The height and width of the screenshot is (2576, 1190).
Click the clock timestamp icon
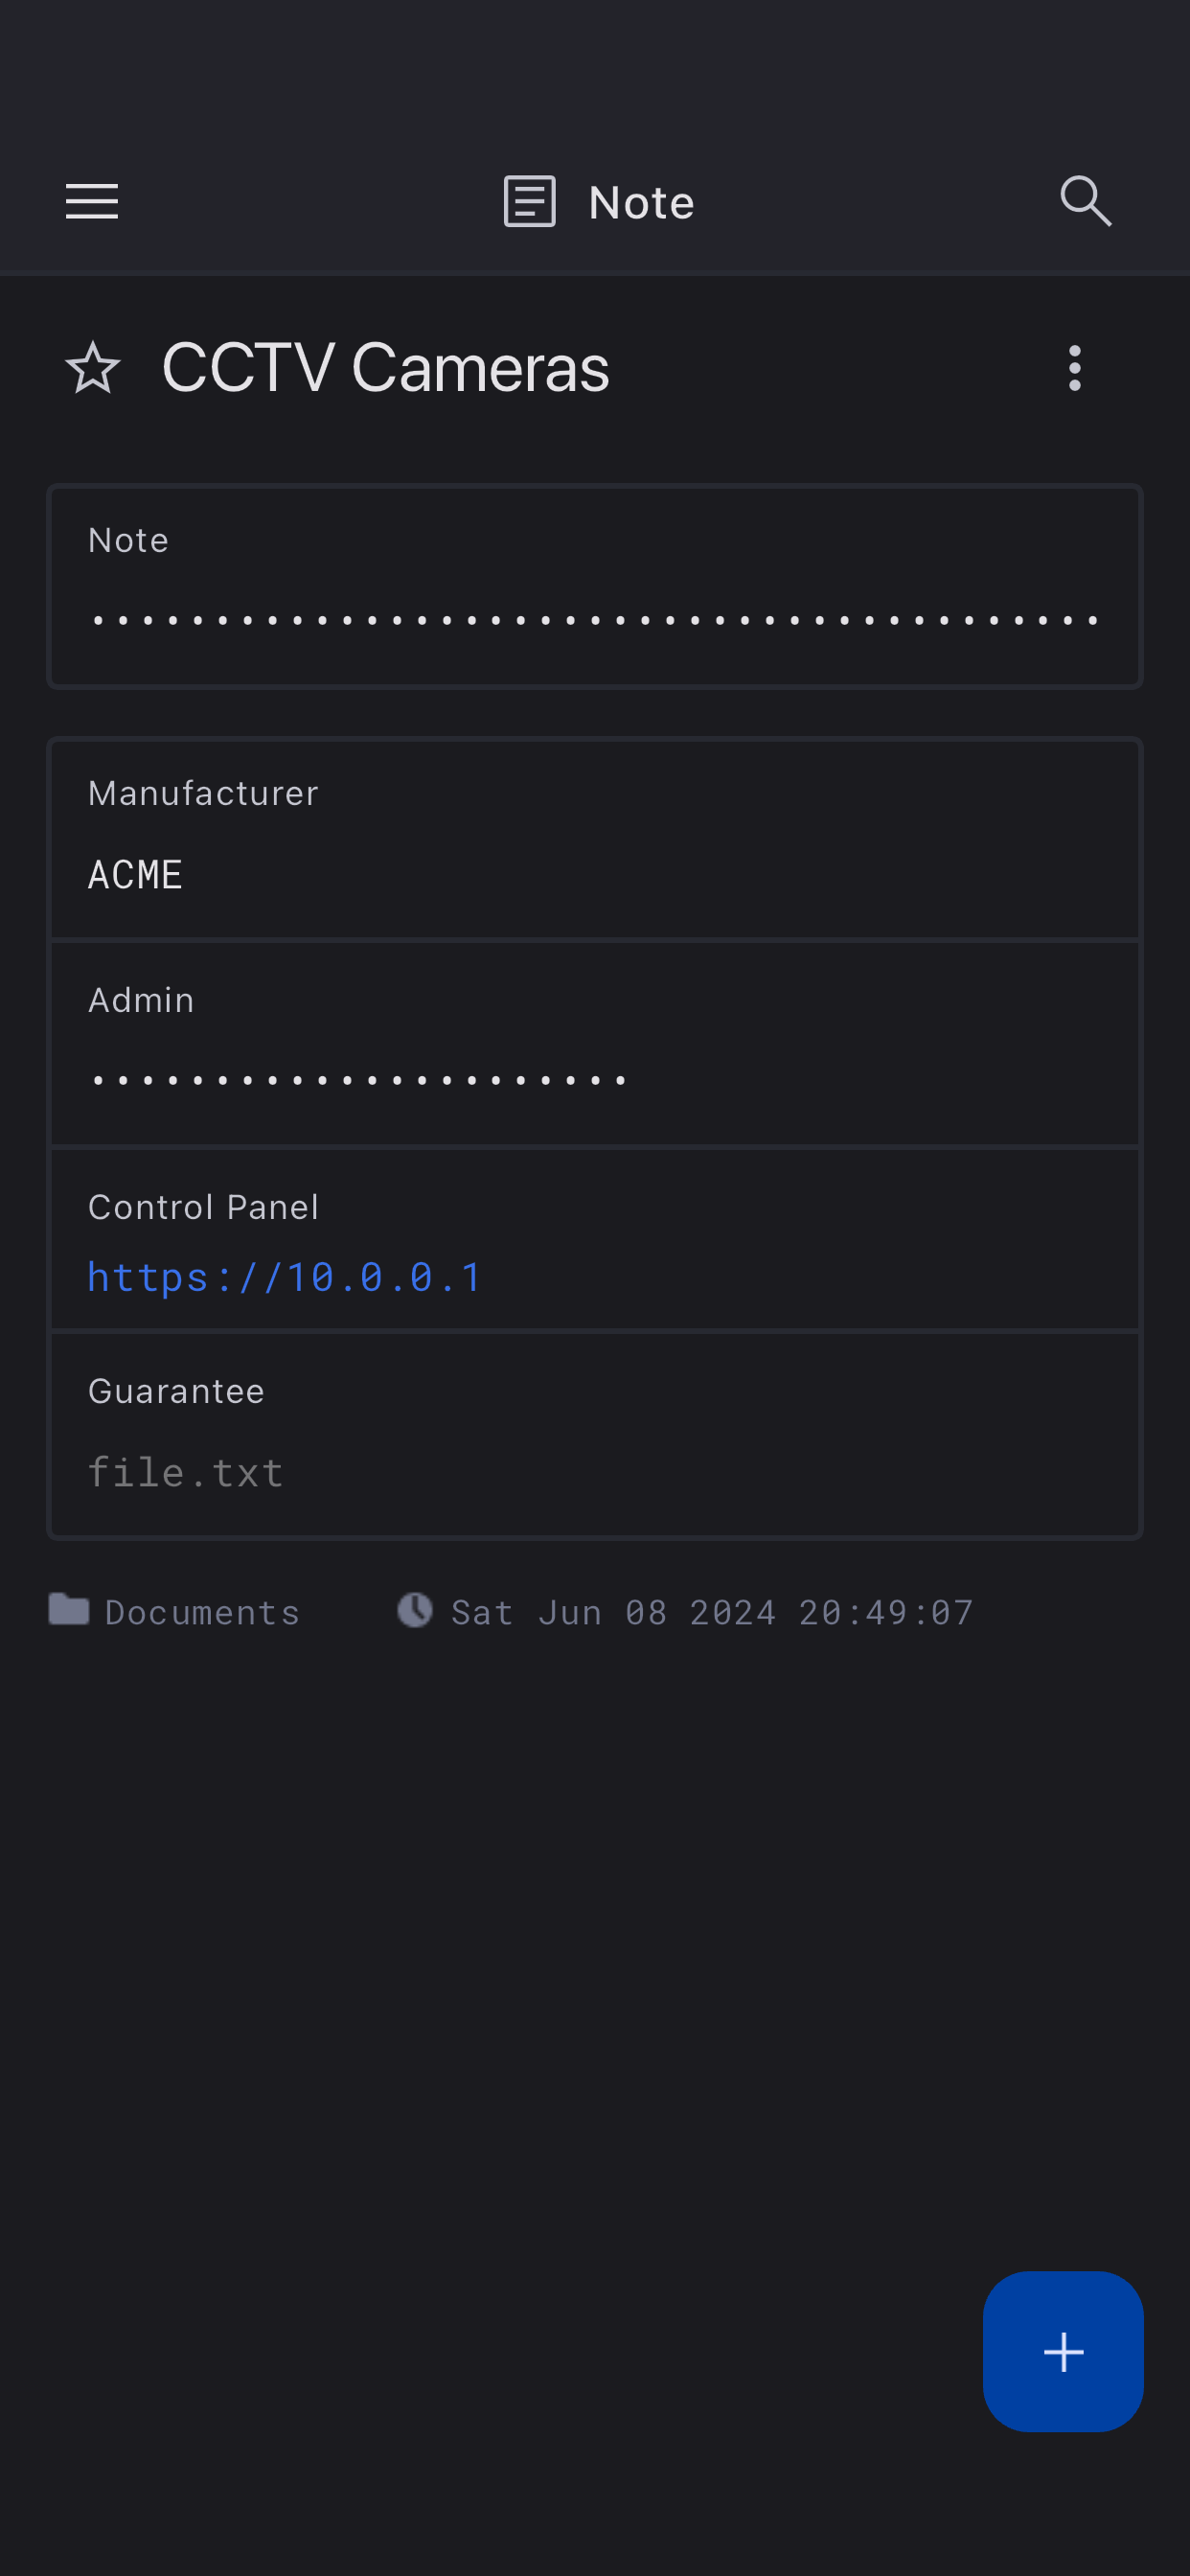(415, 1610)
